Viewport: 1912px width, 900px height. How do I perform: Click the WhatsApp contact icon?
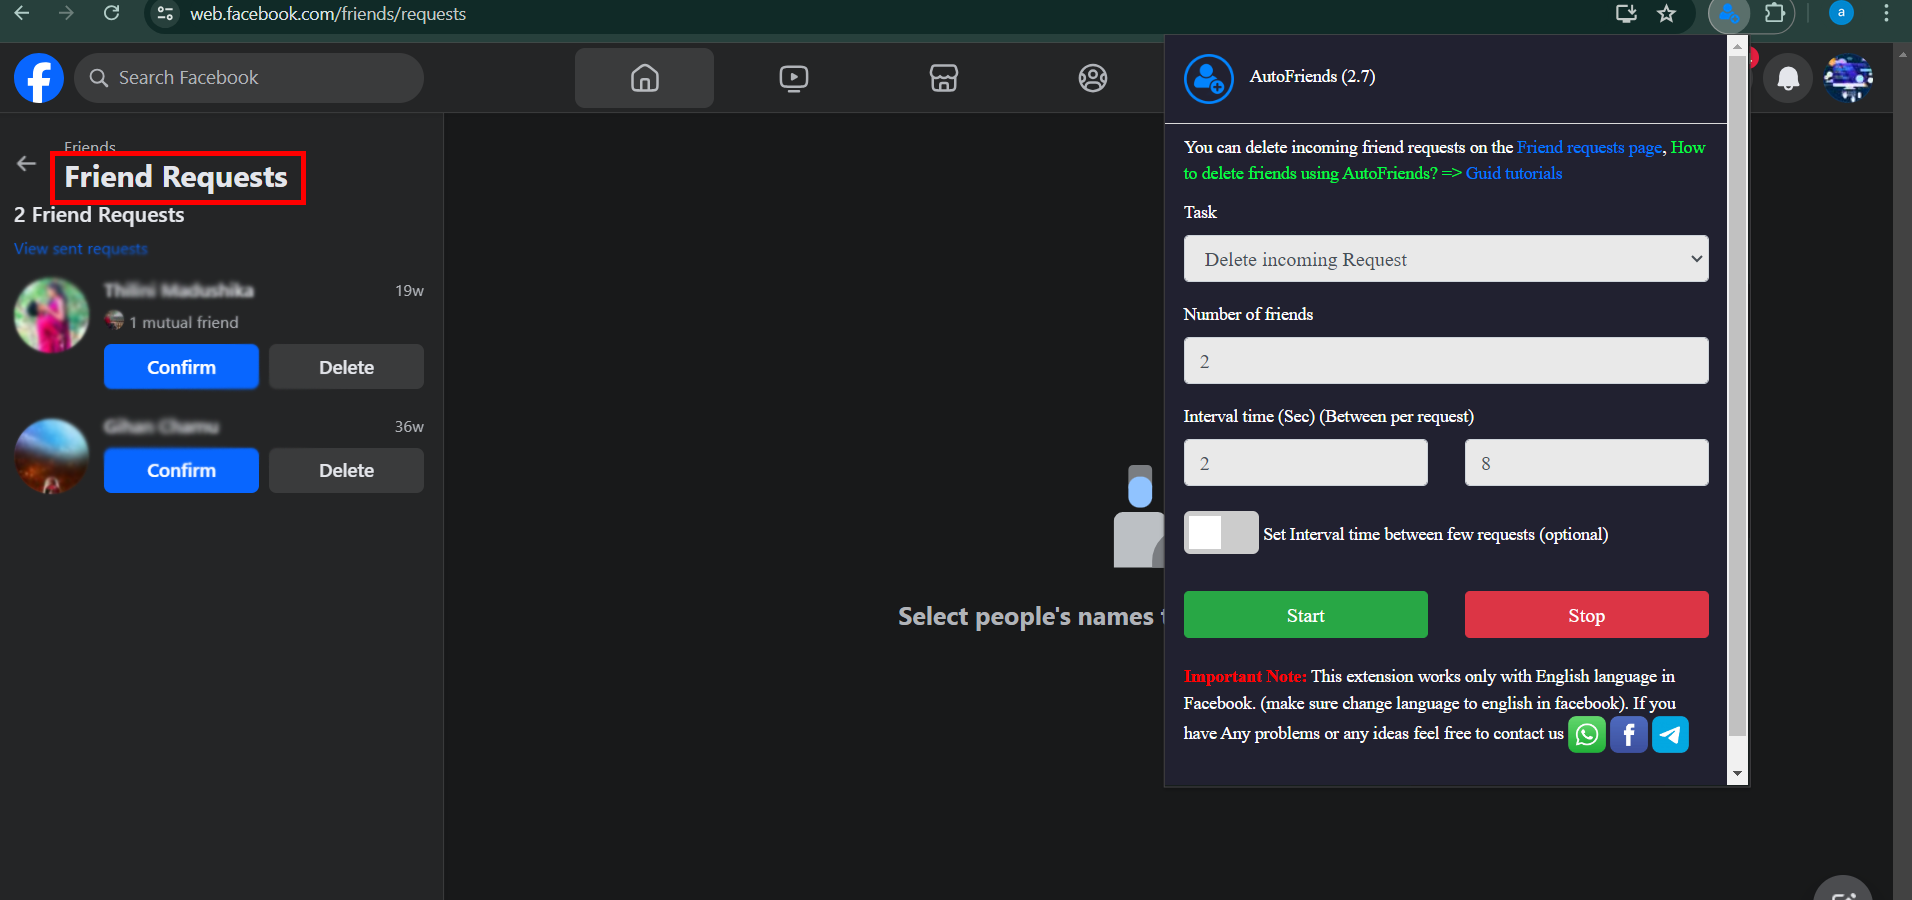[x=1586, y=735]
